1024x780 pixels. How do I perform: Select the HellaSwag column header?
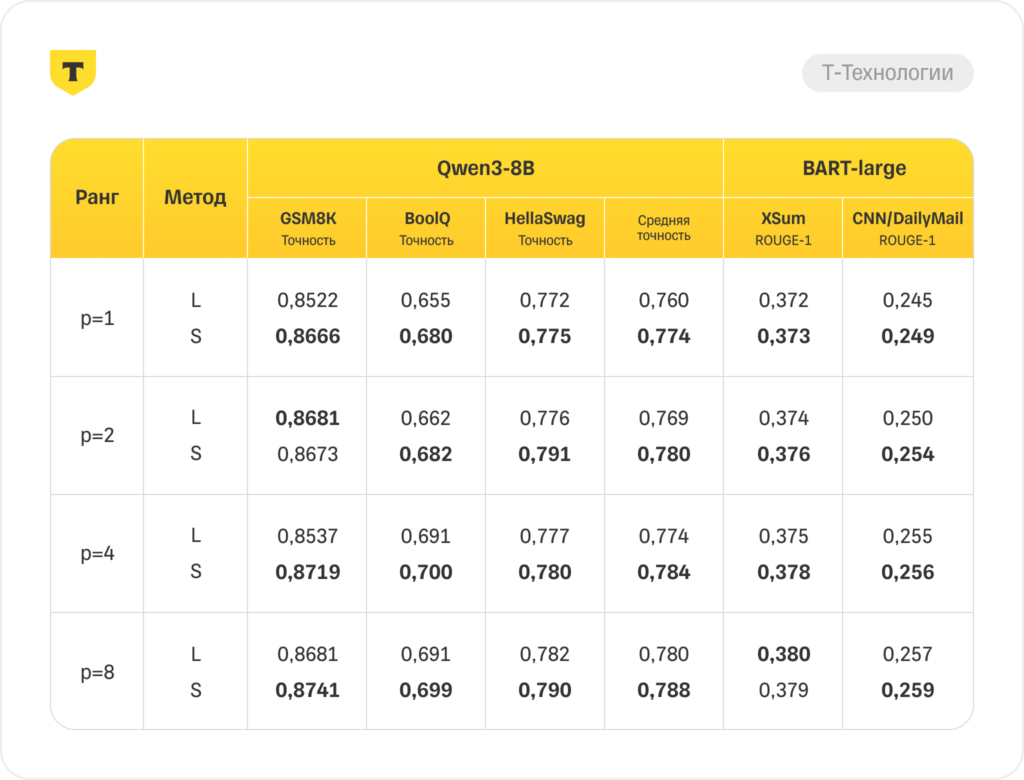click(545, 228)
